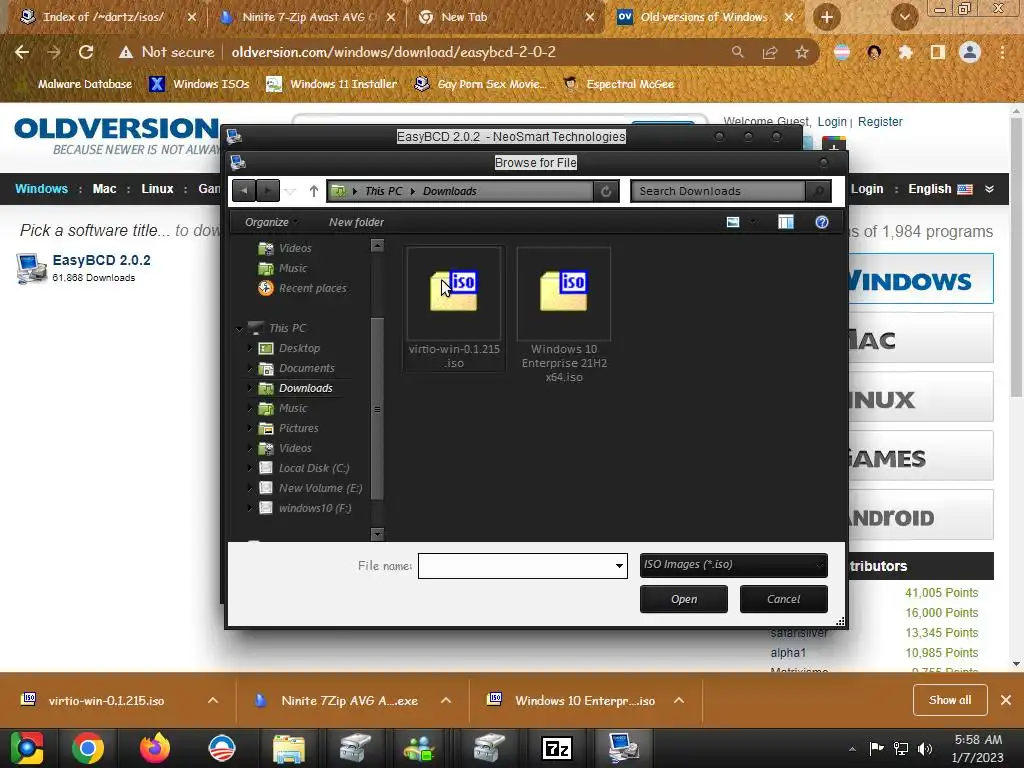Image resolution: width=1024 pixels, height=768 pixels.
Task: Expand the Desktop tree node
Action: click(249, 348)
